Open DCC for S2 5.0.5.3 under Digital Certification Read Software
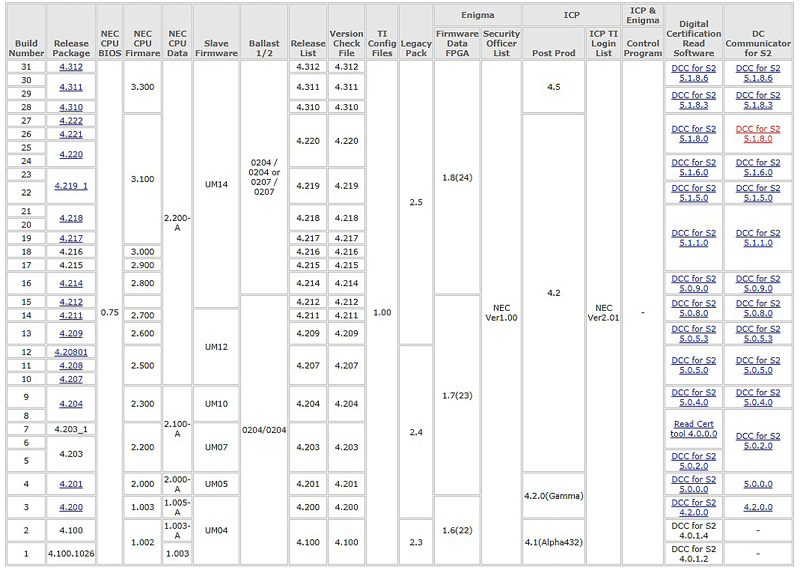 (x=693, y=334)
